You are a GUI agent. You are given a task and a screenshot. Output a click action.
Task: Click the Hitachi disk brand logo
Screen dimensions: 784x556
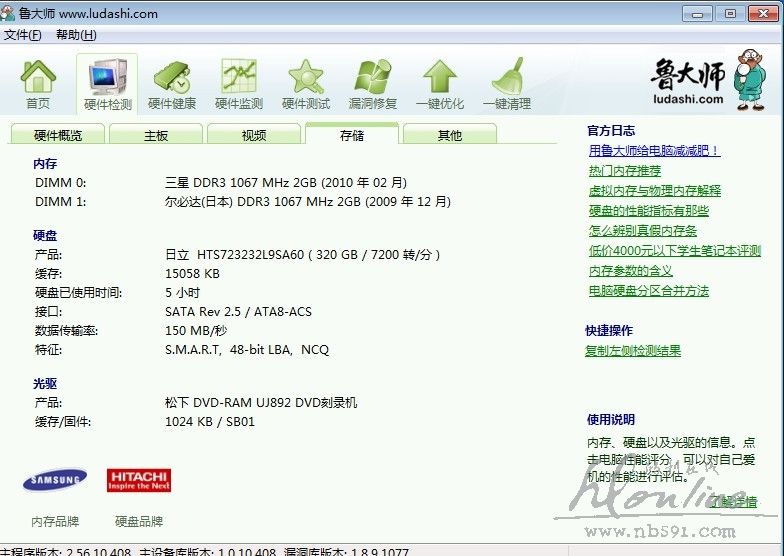(139, 480)
